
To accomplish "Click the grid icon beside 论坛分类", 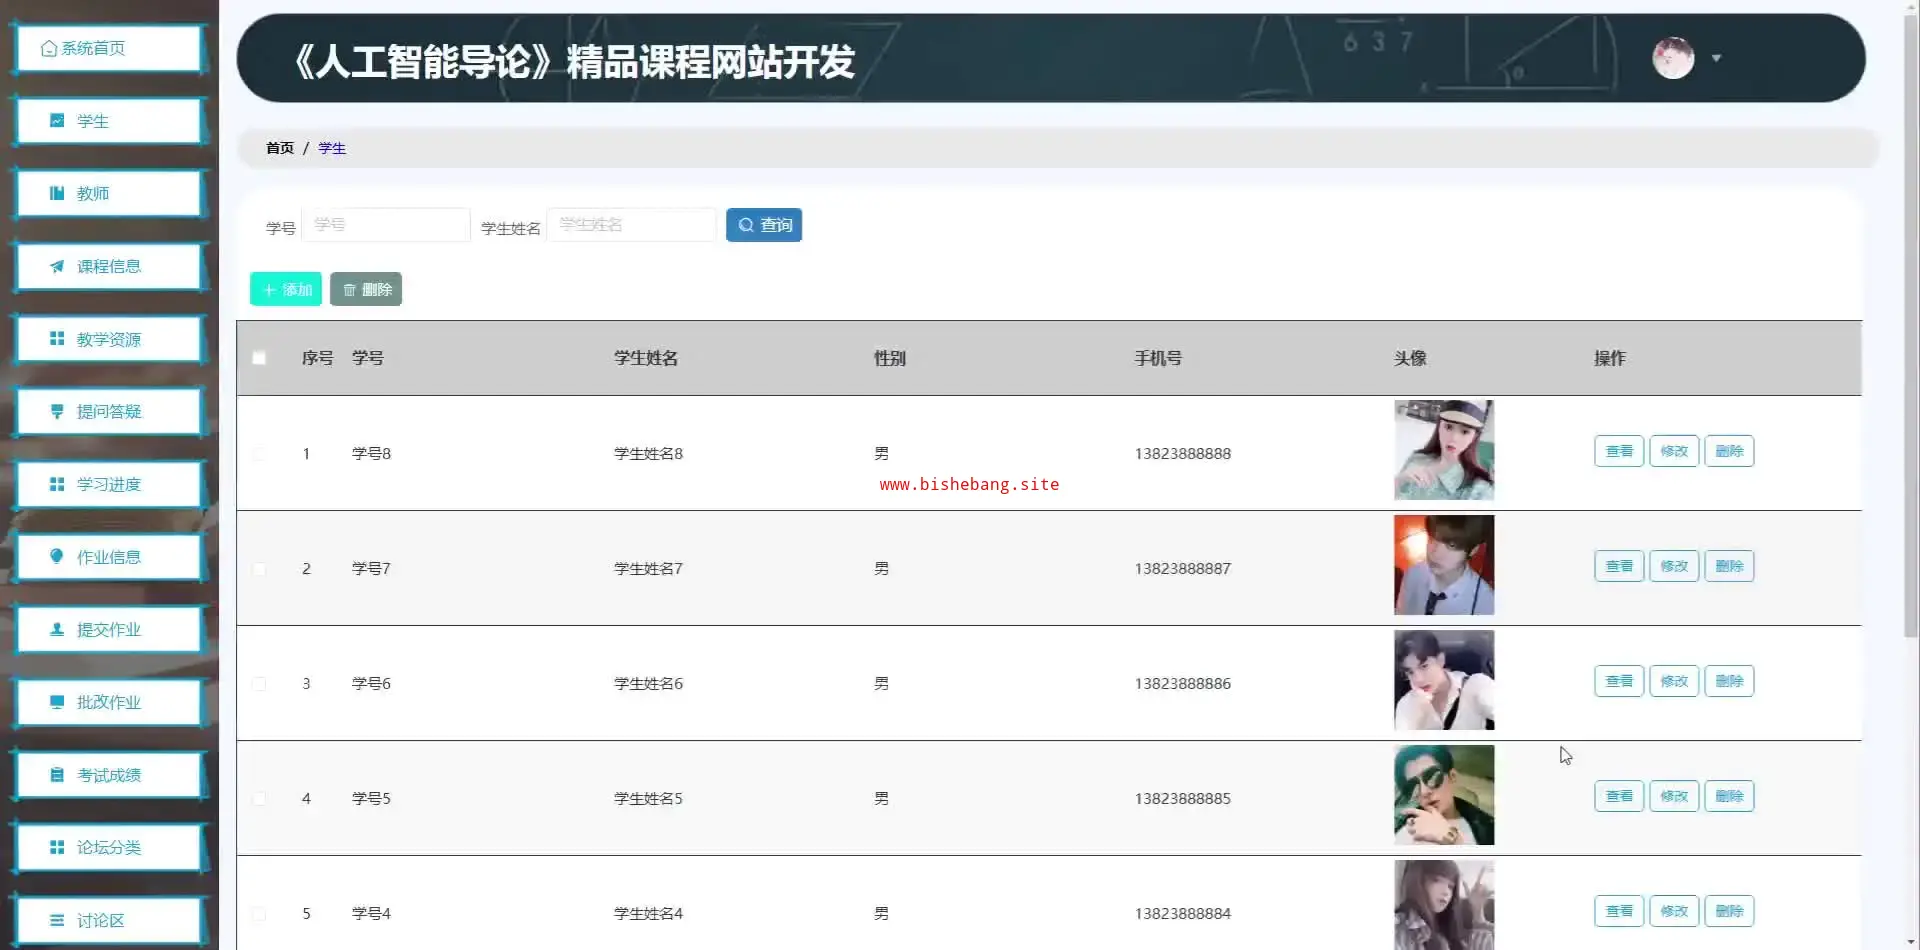I will pyautogui.click(x=57, y=847).
